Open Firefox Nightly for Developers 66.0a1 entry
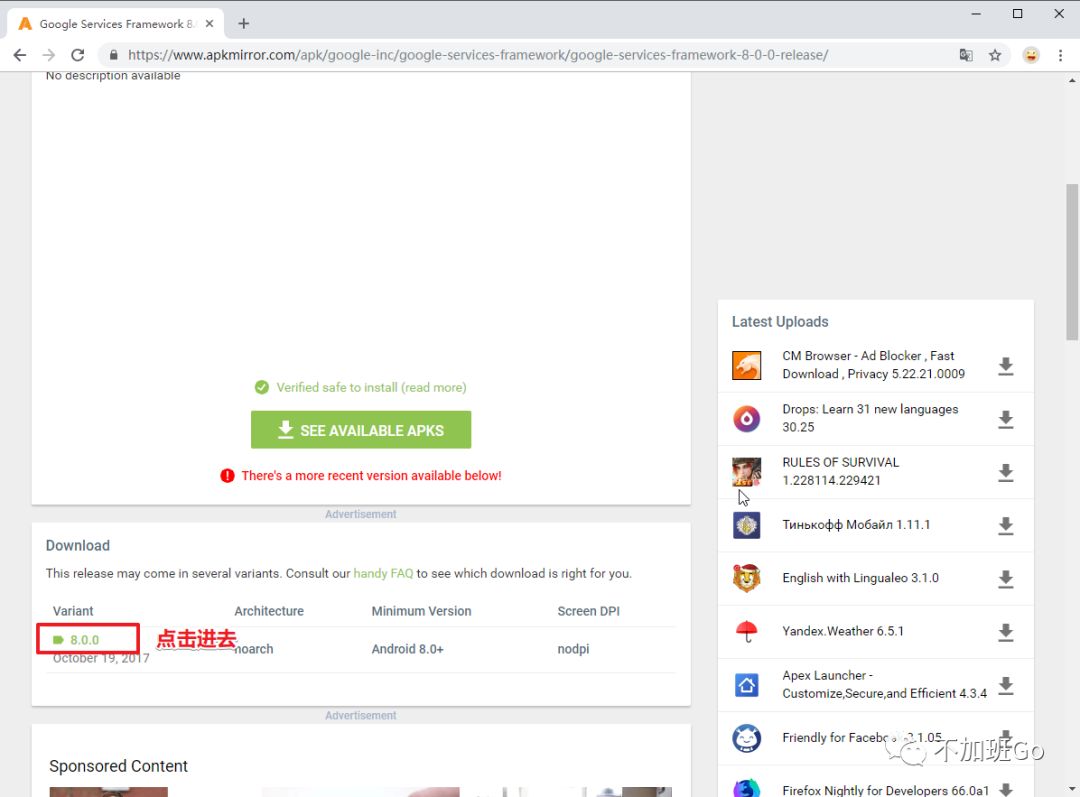The width and height of the screenshot is (1080, 797). pyautogui.click(x=885, y=790)
